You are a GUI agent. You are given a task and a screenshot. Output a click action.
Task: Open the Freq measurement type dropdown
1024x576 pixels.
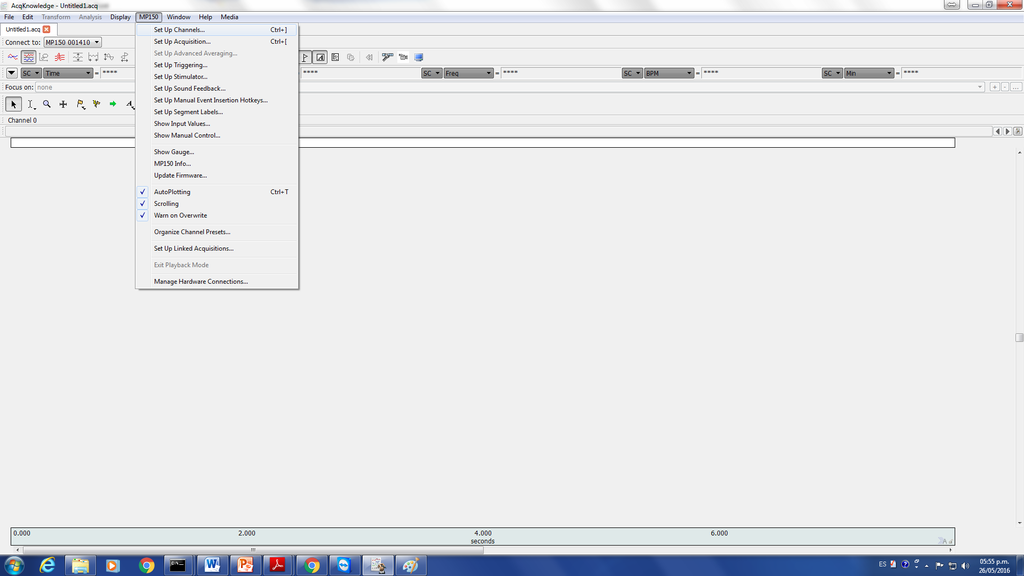click(x=468, y=73)
